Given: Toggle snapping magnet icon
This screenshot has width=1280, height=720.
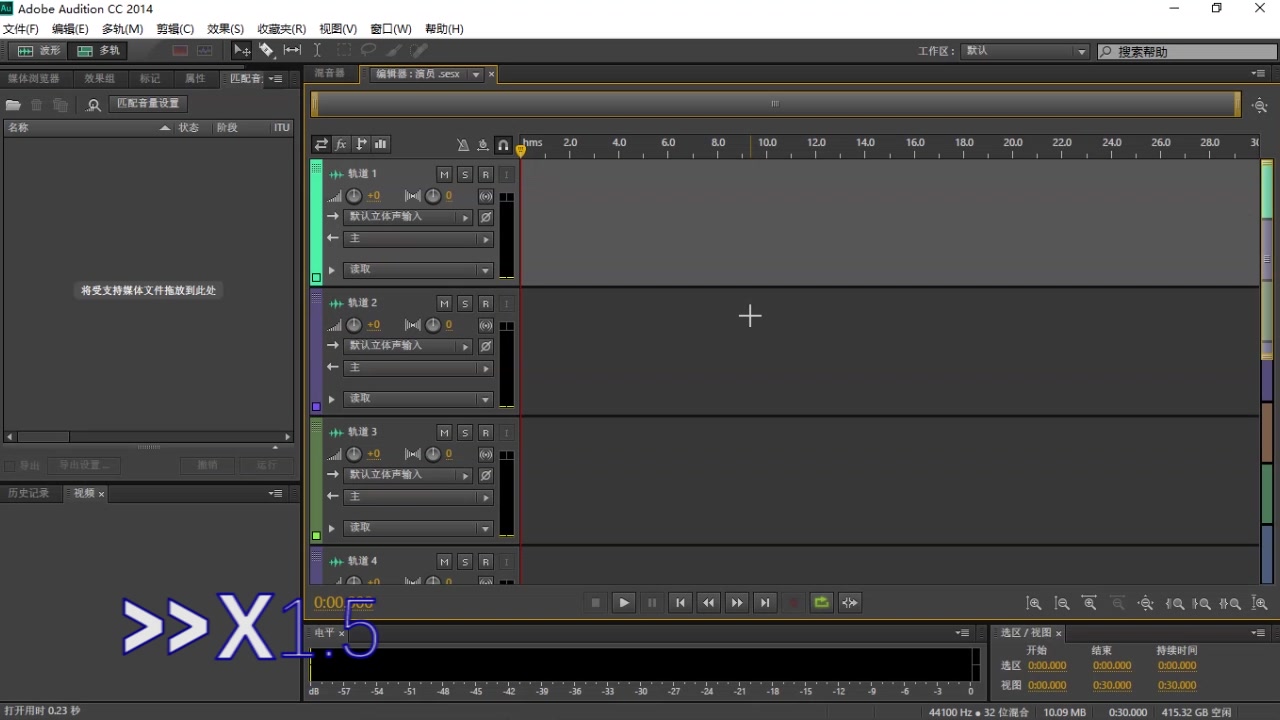Looking at the screenshot, I should point(503,145).
